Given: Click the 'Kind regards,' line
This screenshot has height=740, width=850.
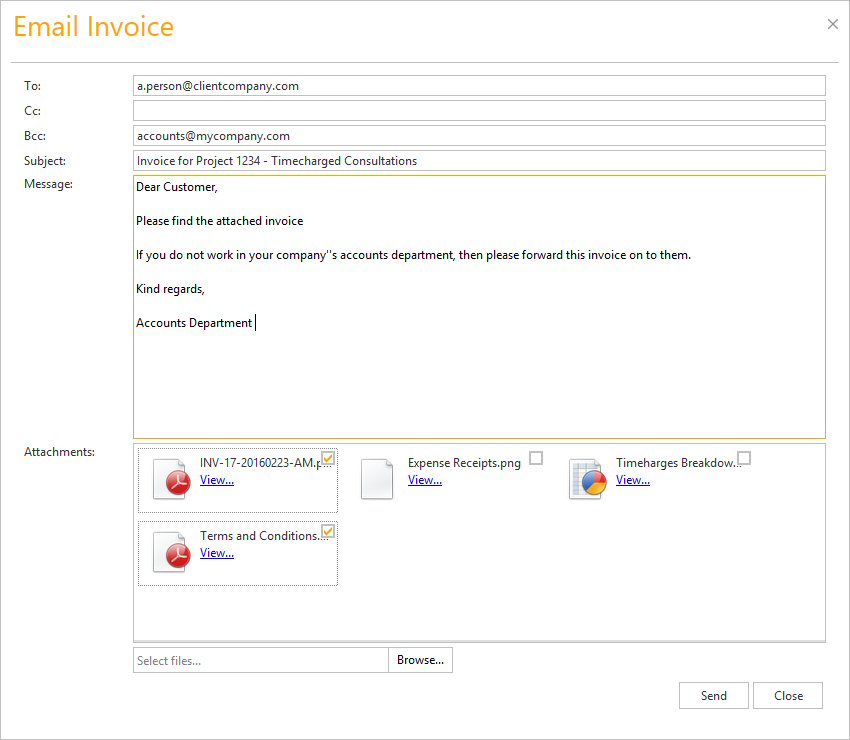Looking at the screenshot, I should pos(170,289).
